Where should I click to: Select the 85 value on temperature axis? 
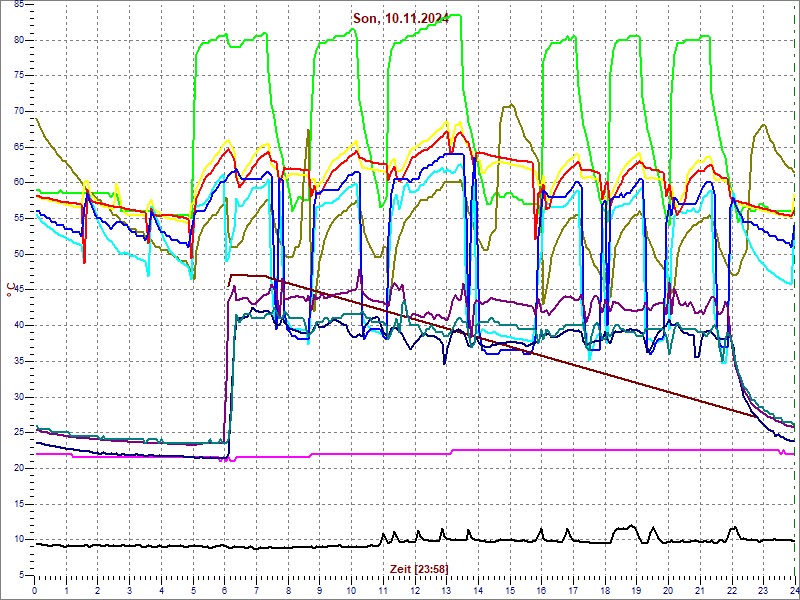[17, 5]
